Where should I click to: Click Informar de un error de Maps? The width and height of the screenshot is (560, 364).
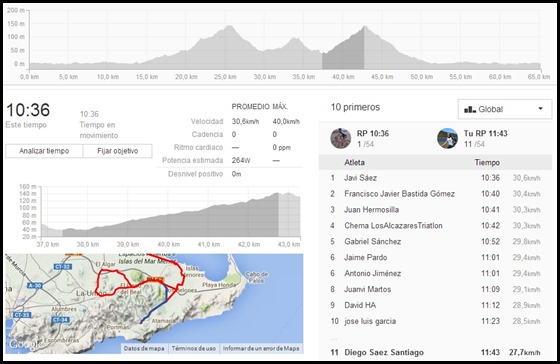[x=261, y=348]
